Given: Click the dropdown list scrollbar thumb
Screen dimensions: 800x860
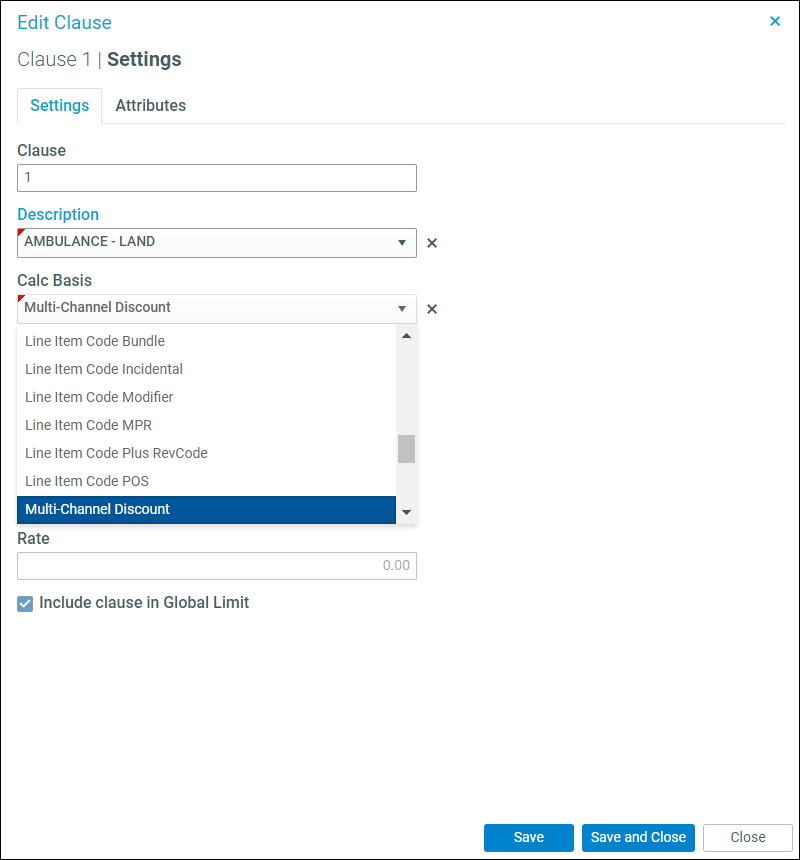Looking at the screenshot, I should [x=406, y=449].
